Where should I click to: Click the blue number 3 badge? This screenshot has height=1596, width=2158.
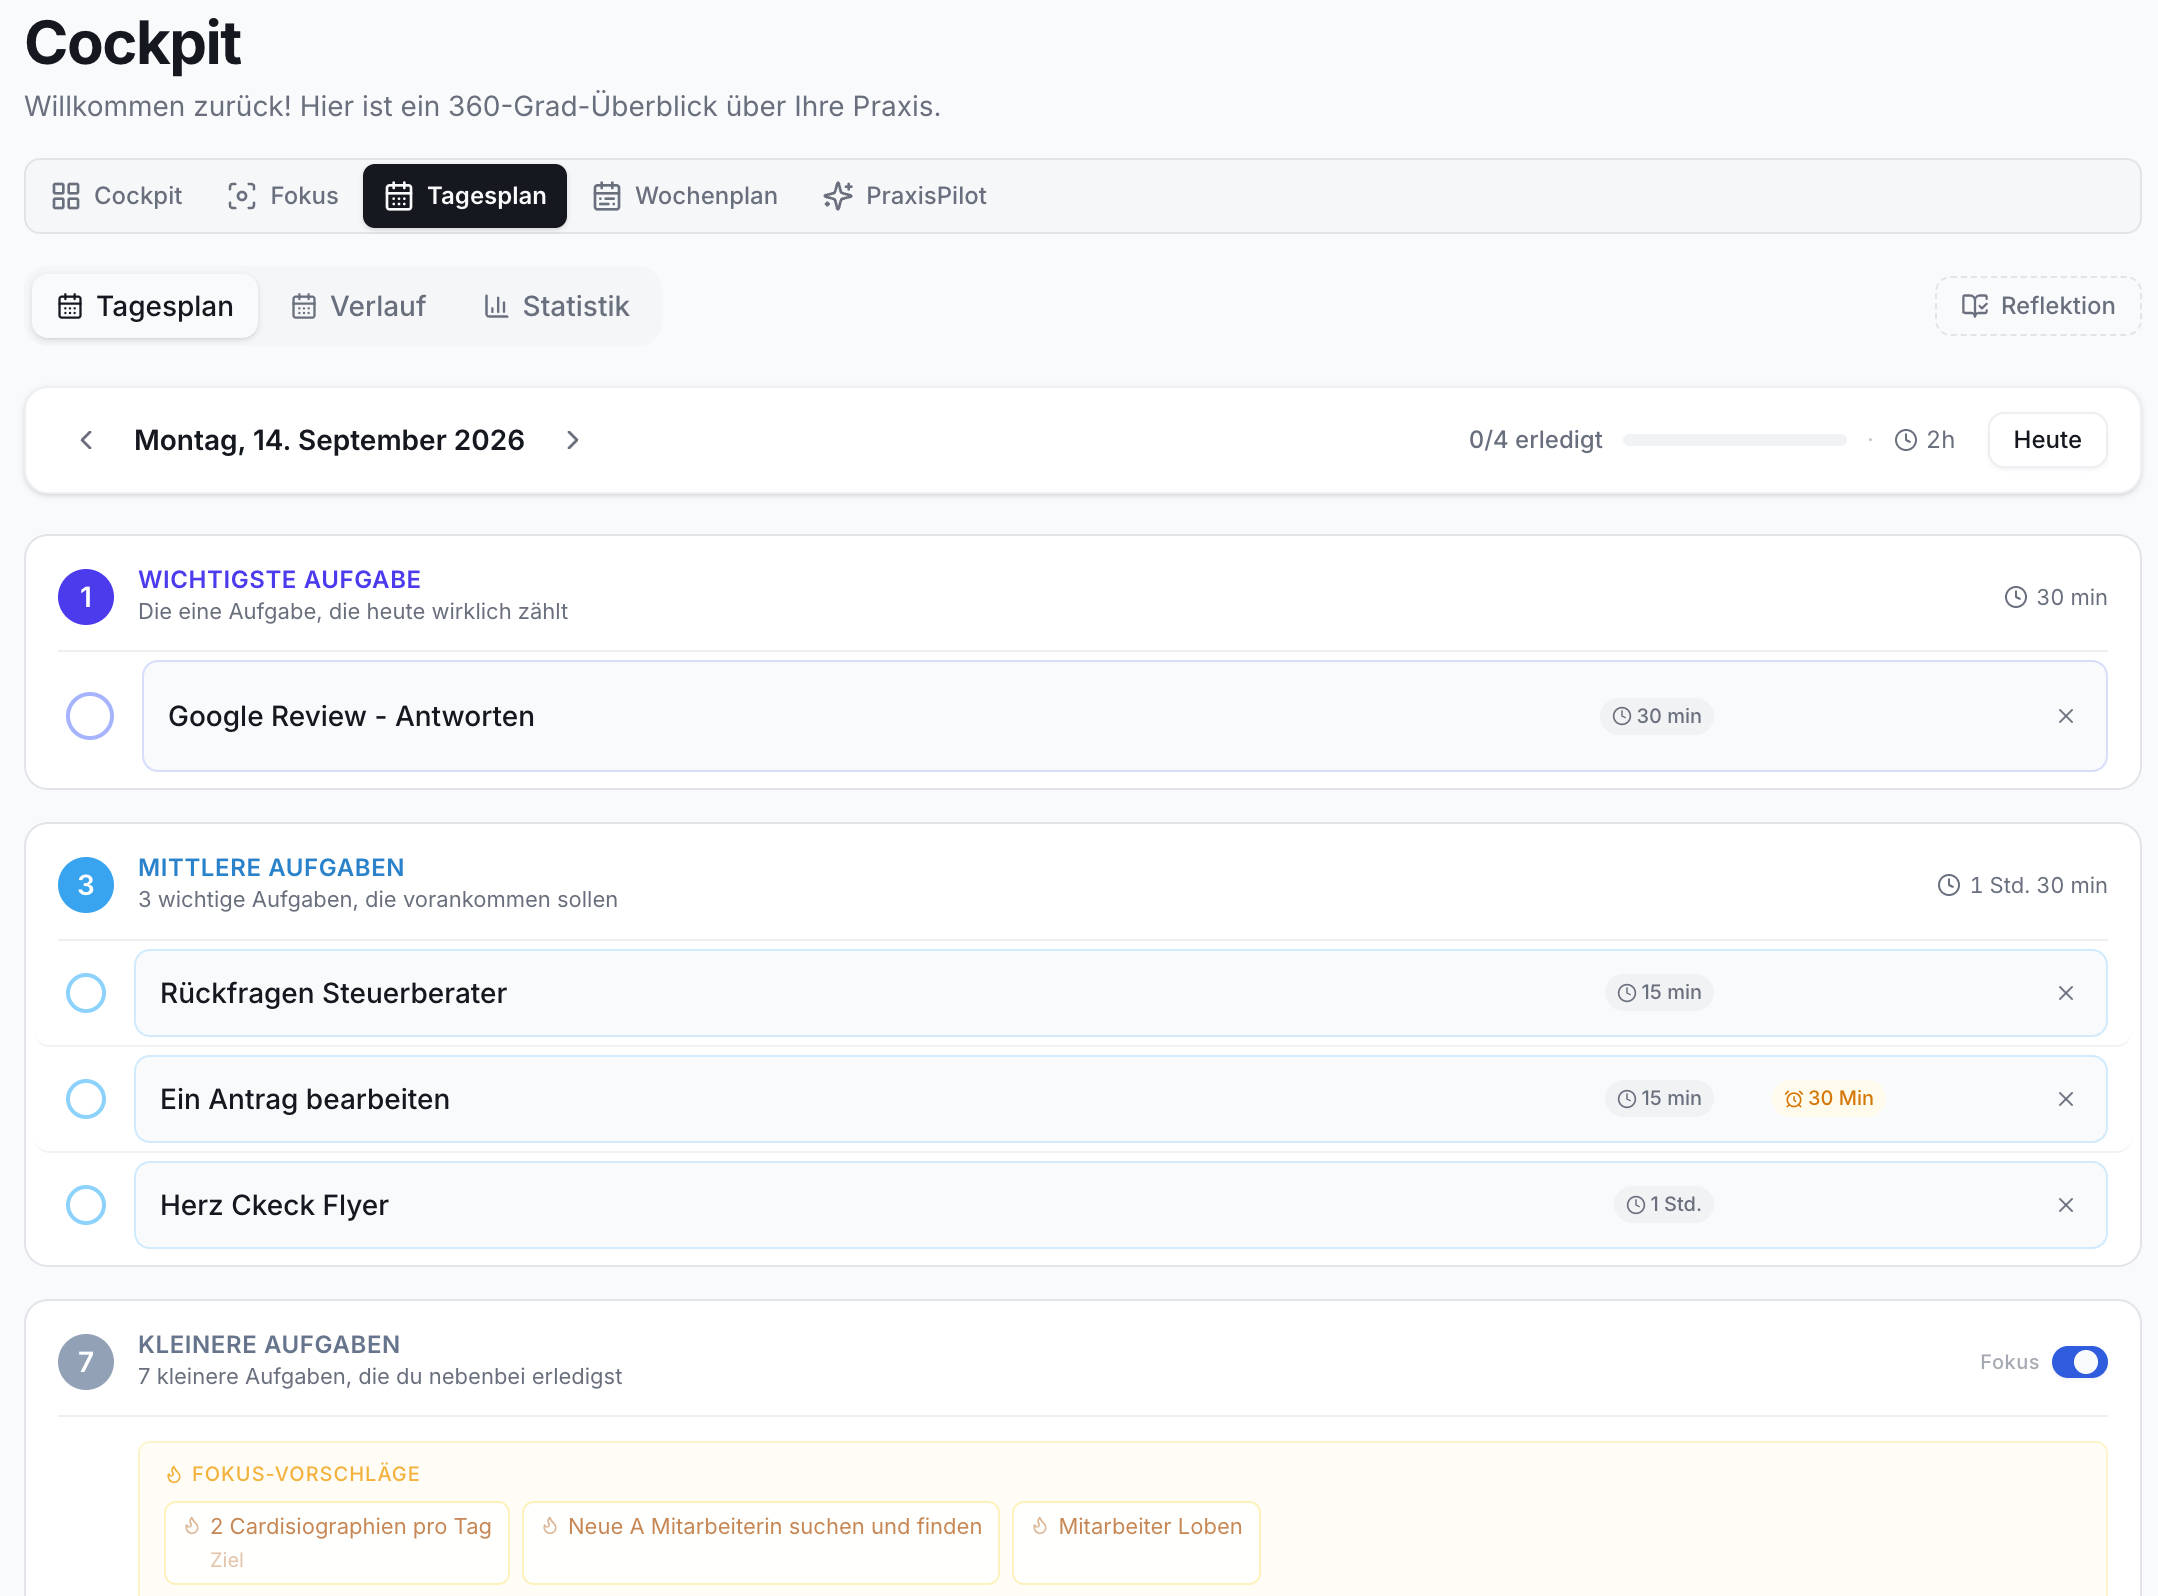[86, 885]
